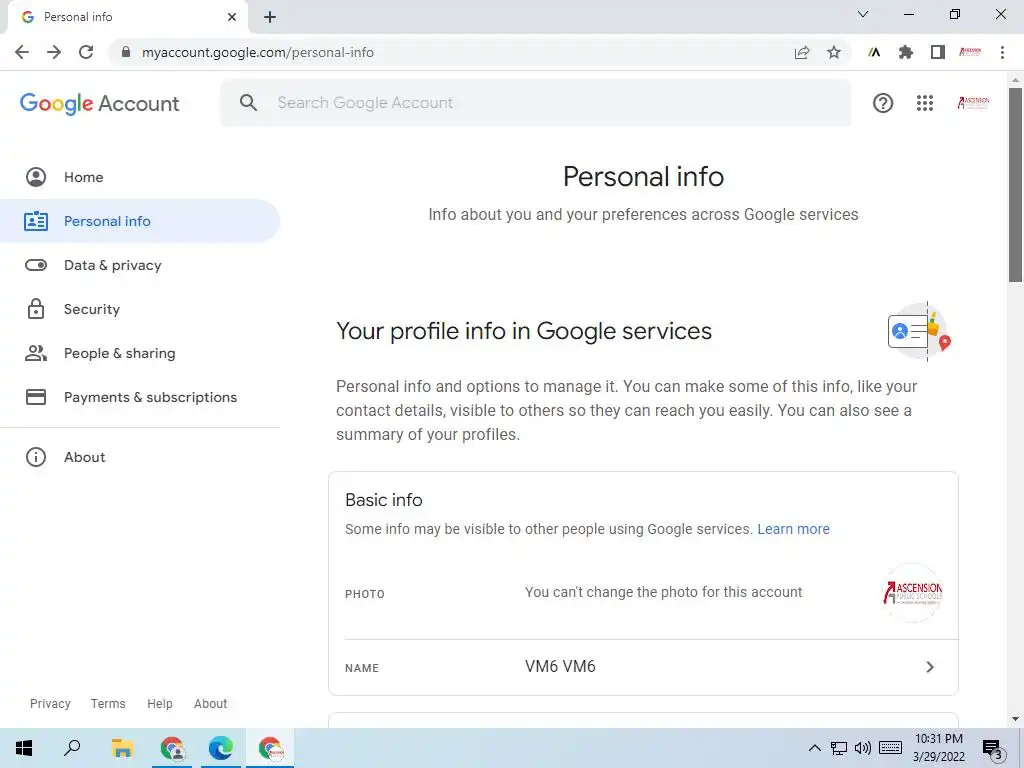Go forward with the browser forward arrow
This screenshot has width=1024, height=768.
54,52
